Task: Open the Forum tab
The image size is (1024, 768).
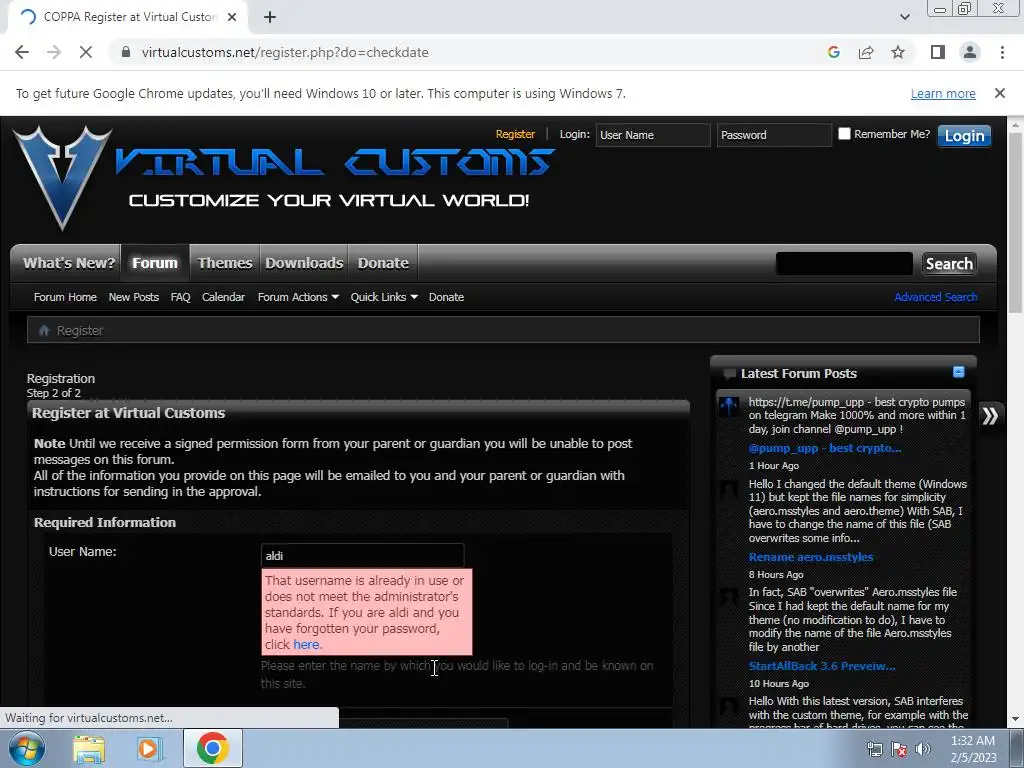Action: click(155, 263)
